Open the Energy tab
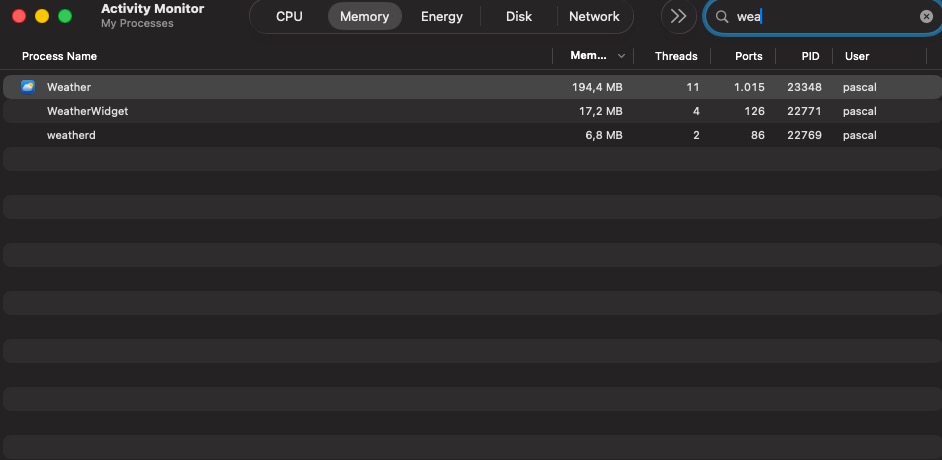The height and width of the screenshot is (460, 942). point(442,16)
